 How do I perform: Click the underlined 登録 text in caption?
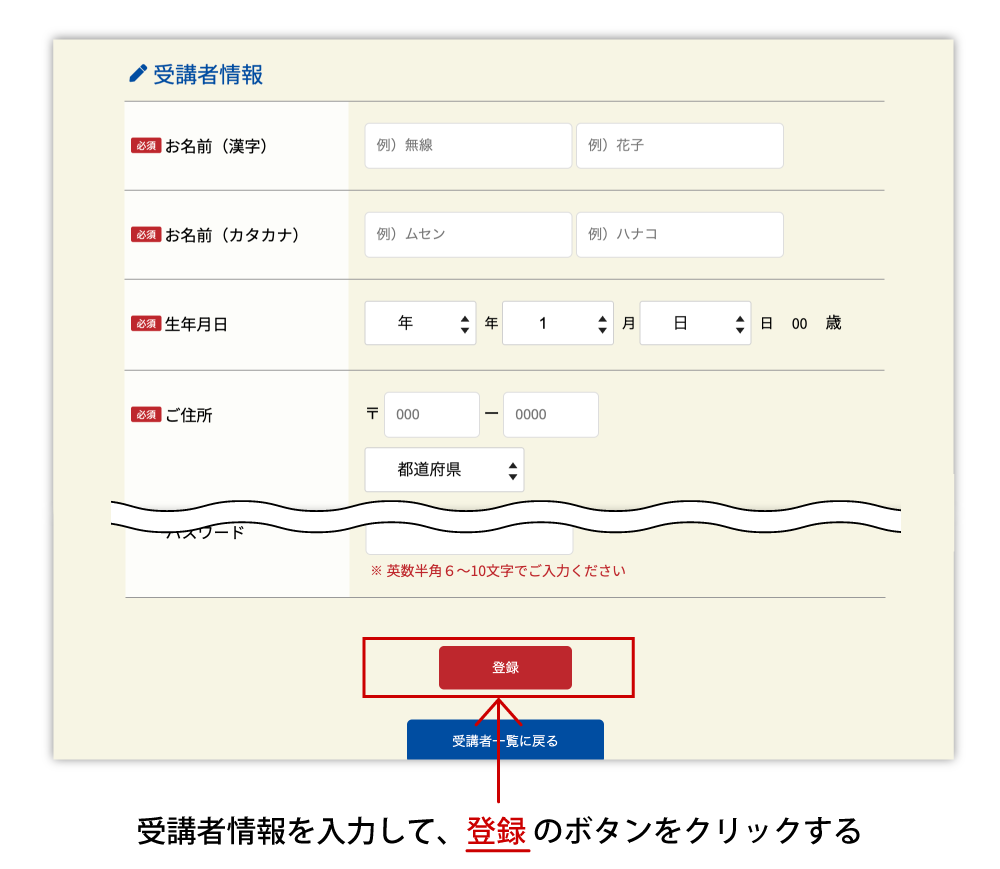click(497, 831)
